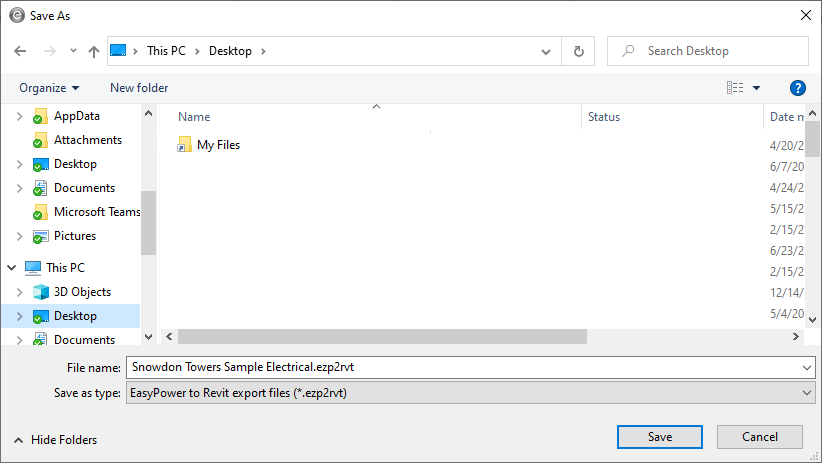
Task: Click the Save button
Action: click(659, 437)
